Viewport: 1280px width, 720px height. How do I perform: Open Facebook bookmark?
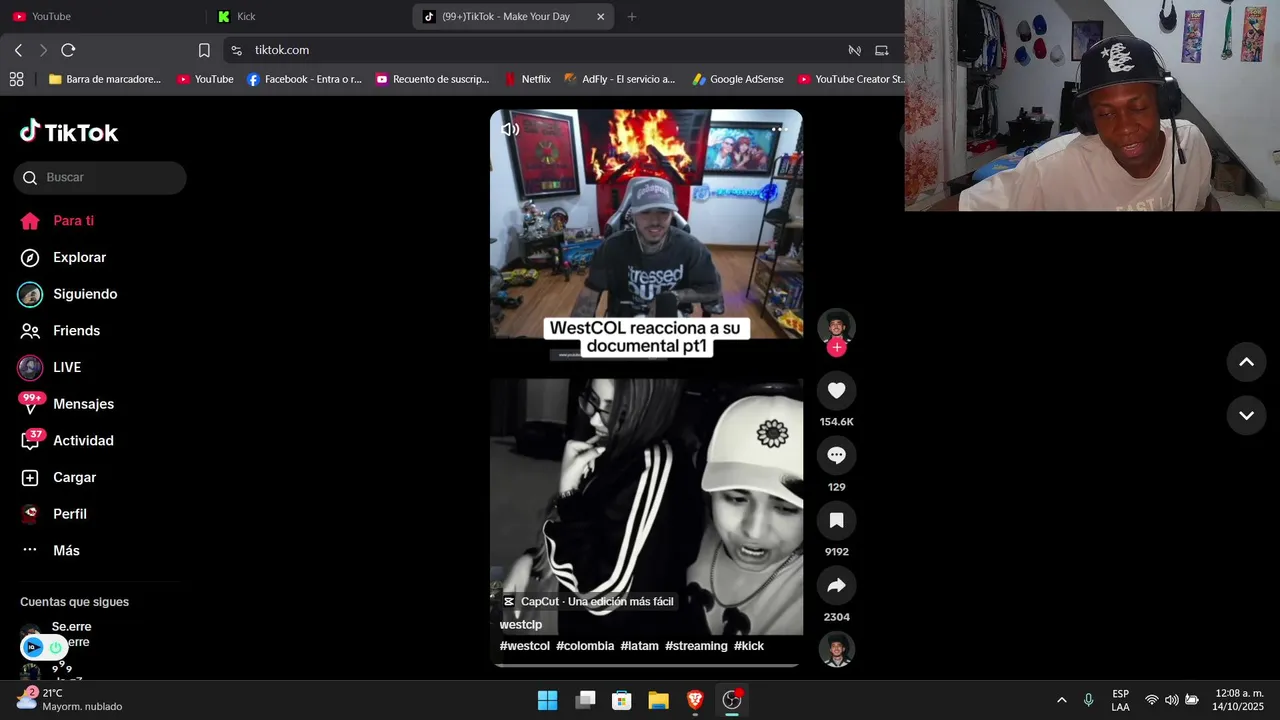pyautogui.click(x=304, y=79)
